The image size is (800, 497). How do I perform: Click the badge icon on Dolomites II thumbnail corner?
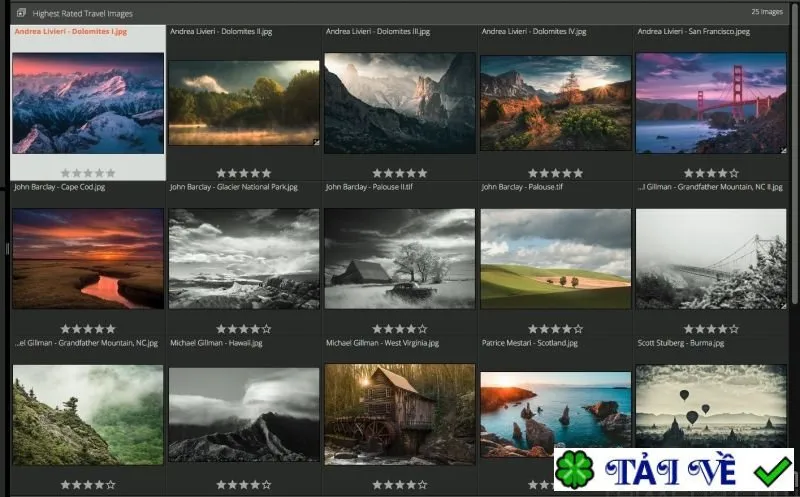(316, 142)
